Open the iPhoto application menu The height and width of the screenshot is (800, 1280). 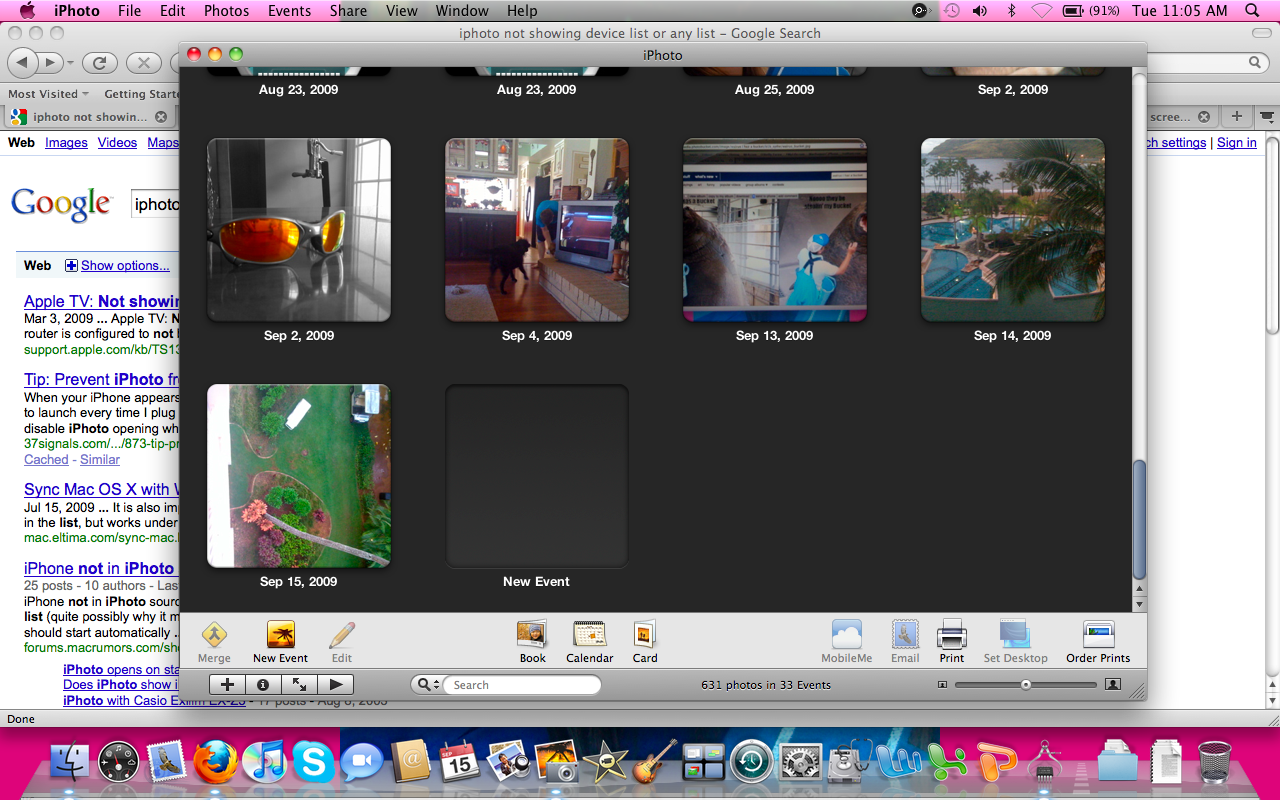[77, 11]
